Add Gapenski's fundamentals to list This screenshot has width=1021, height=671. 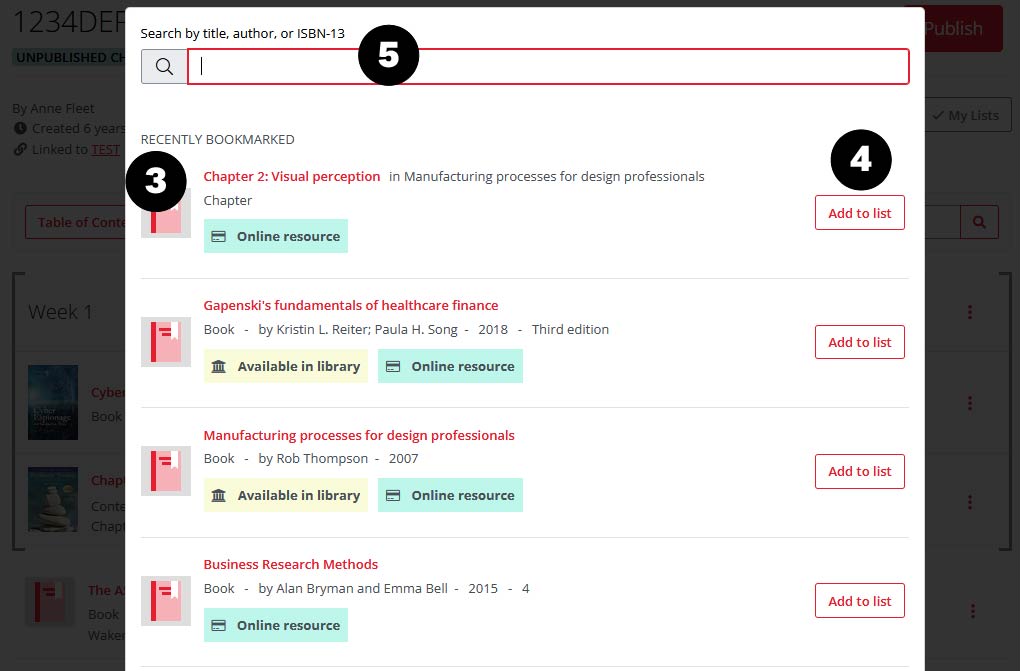(x=859, y=342)
